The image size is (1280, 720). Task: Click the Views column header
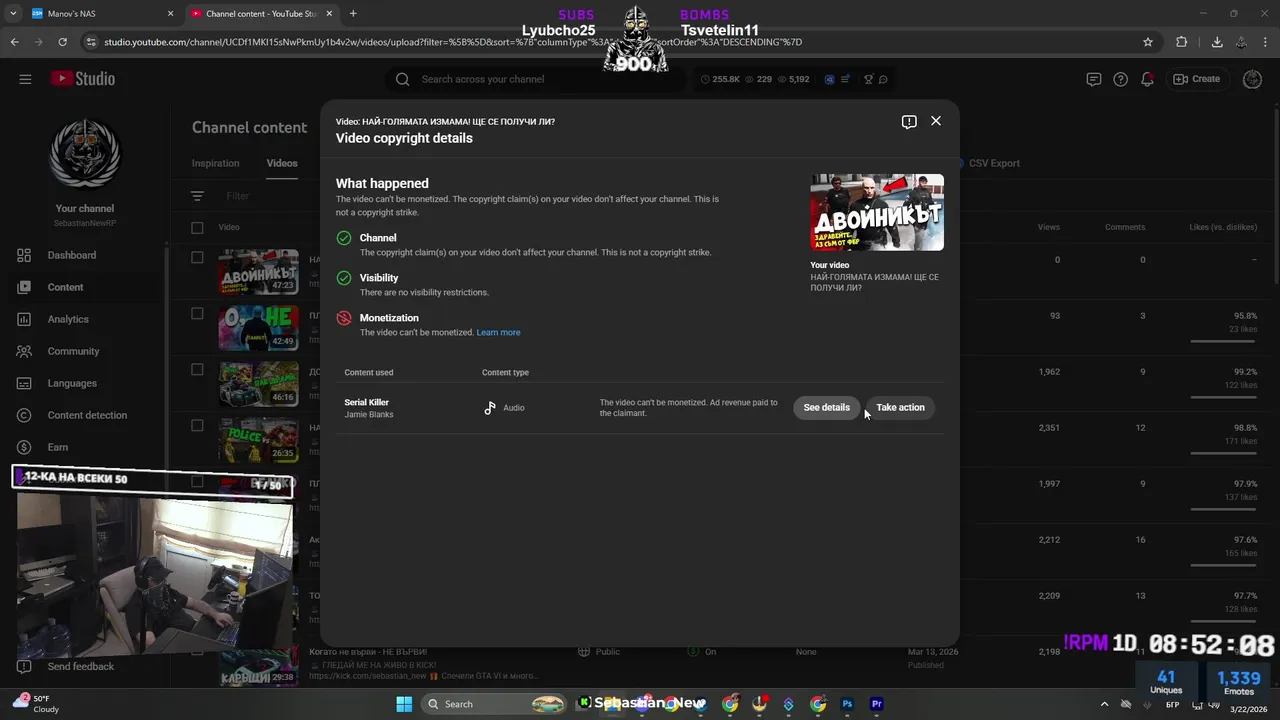click(x=1048, y=227)
